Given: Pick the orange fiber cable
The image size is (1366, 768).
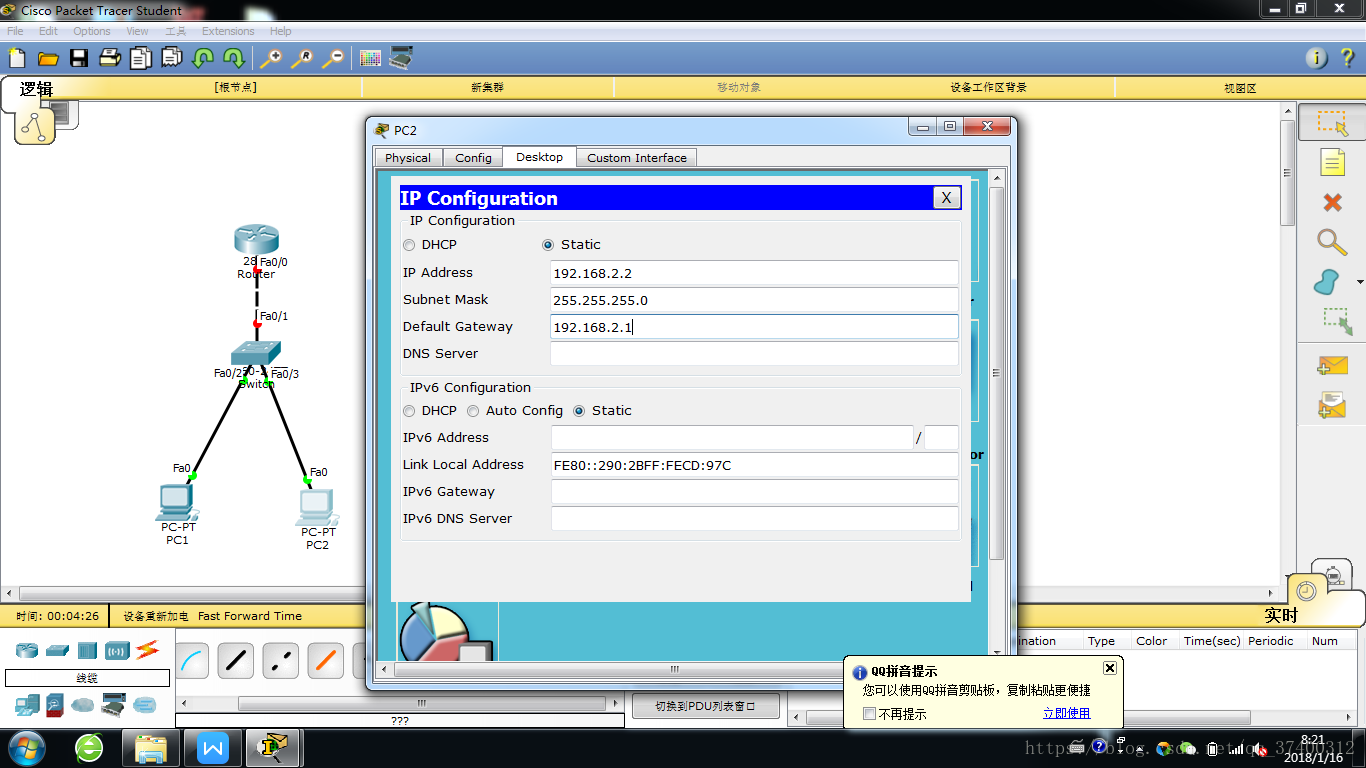Looking at the screenshot, I should coord(325,661).
